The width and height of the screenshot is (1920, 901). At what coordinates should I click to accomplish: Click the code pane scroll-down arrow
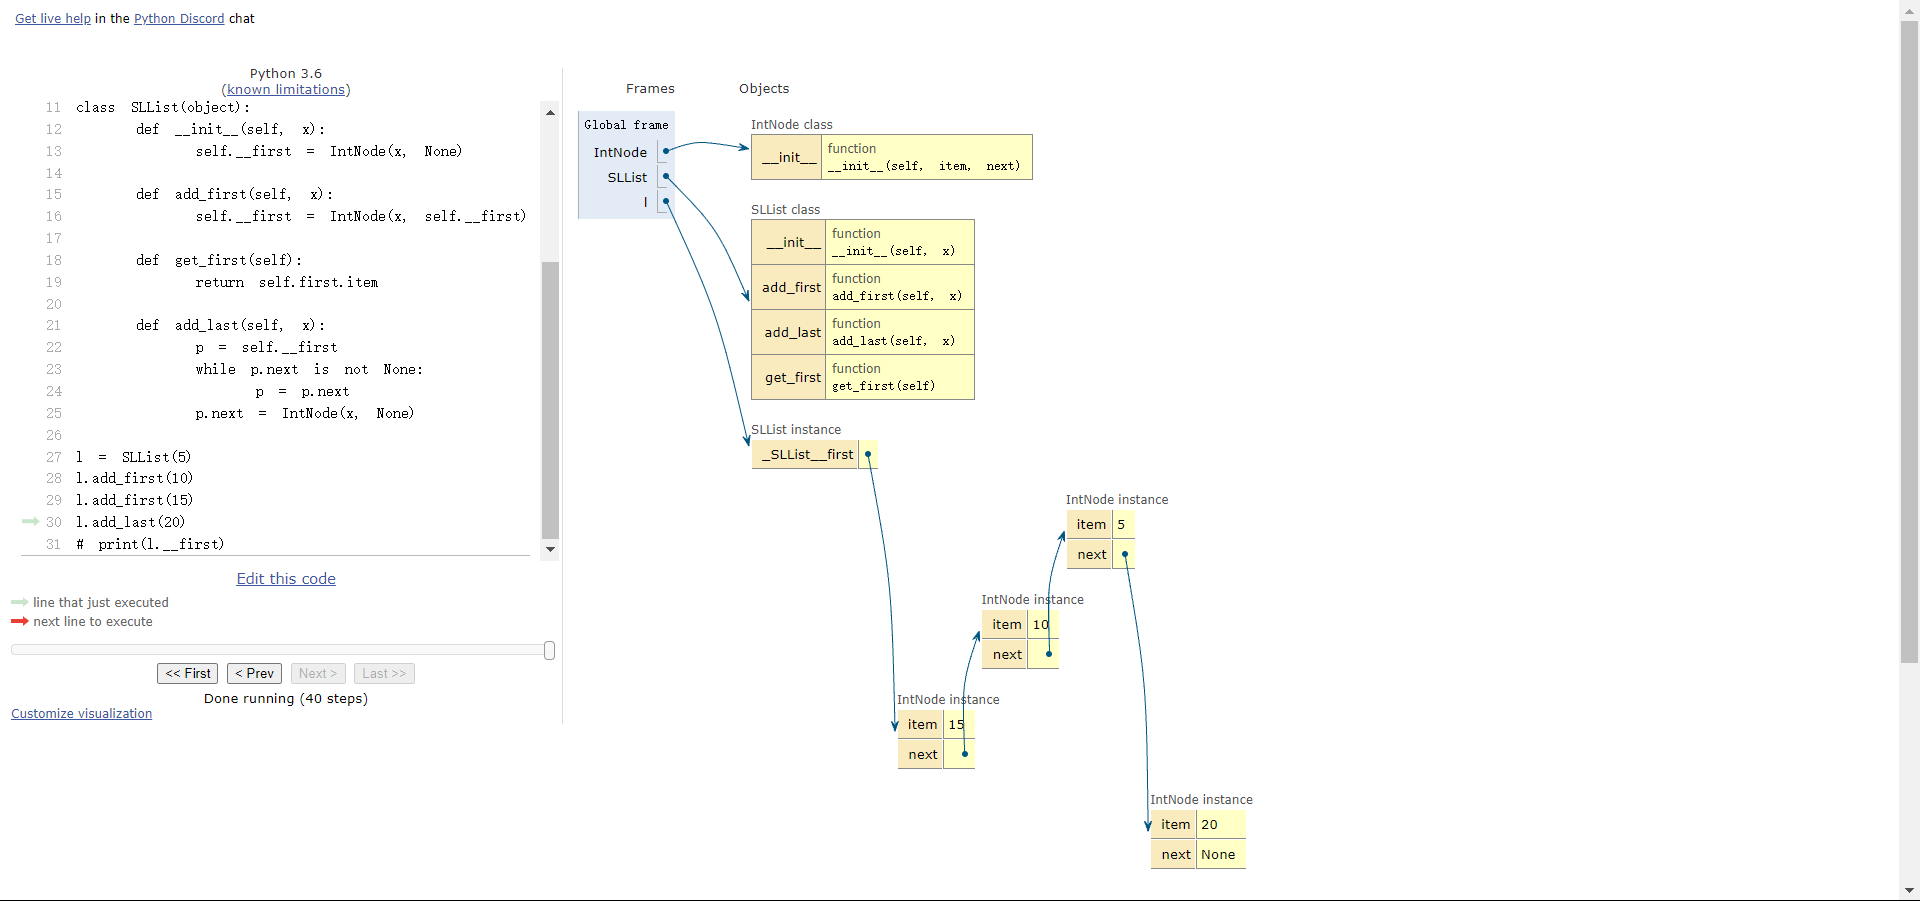click(x=550, y=550)
